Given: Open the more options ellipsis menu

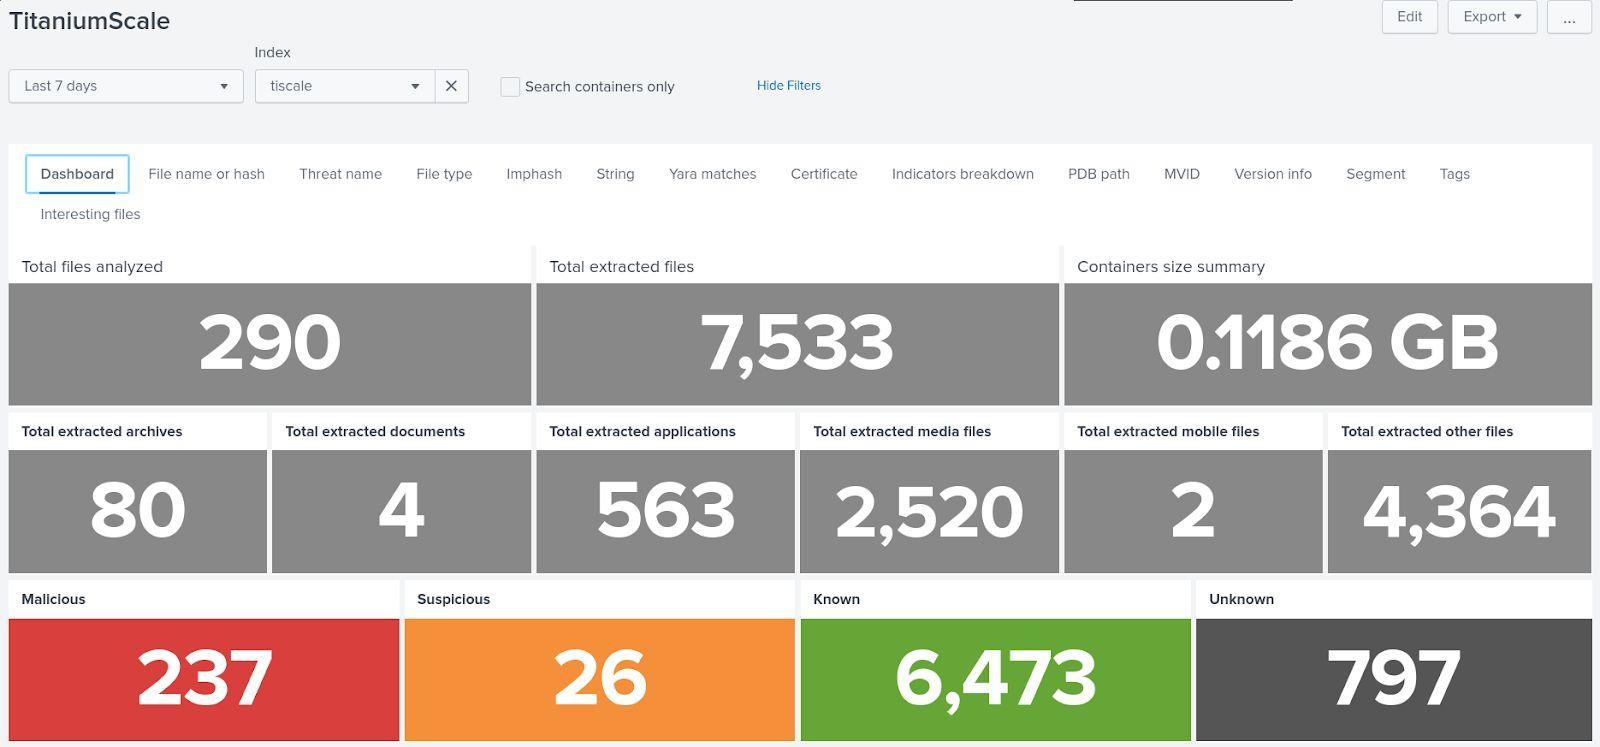Looking at the screenshot, I should (x=1569, y=17).
